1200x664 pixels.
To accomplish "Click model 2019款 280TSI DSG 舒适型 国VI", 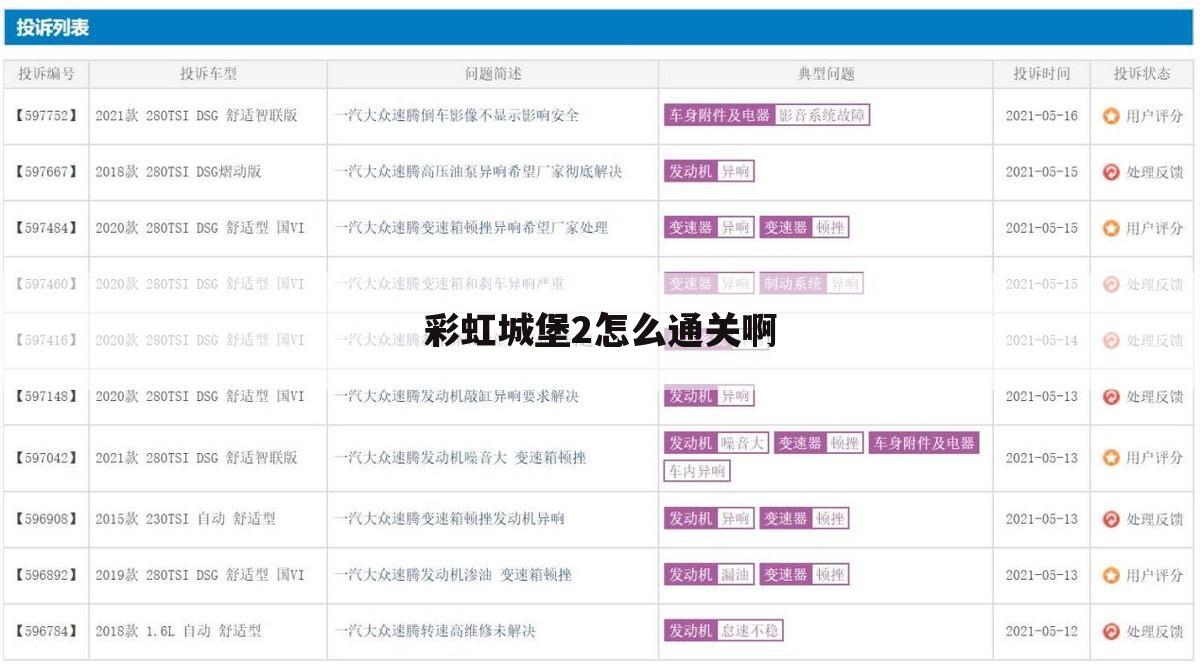I will 200,575.
